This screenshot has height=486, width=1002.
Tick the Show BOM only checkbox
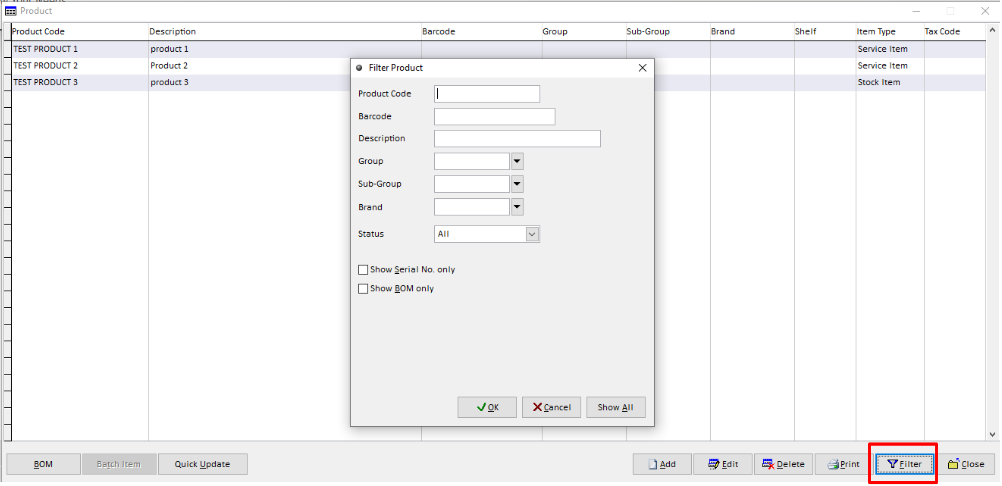click(x=363, y=289)
